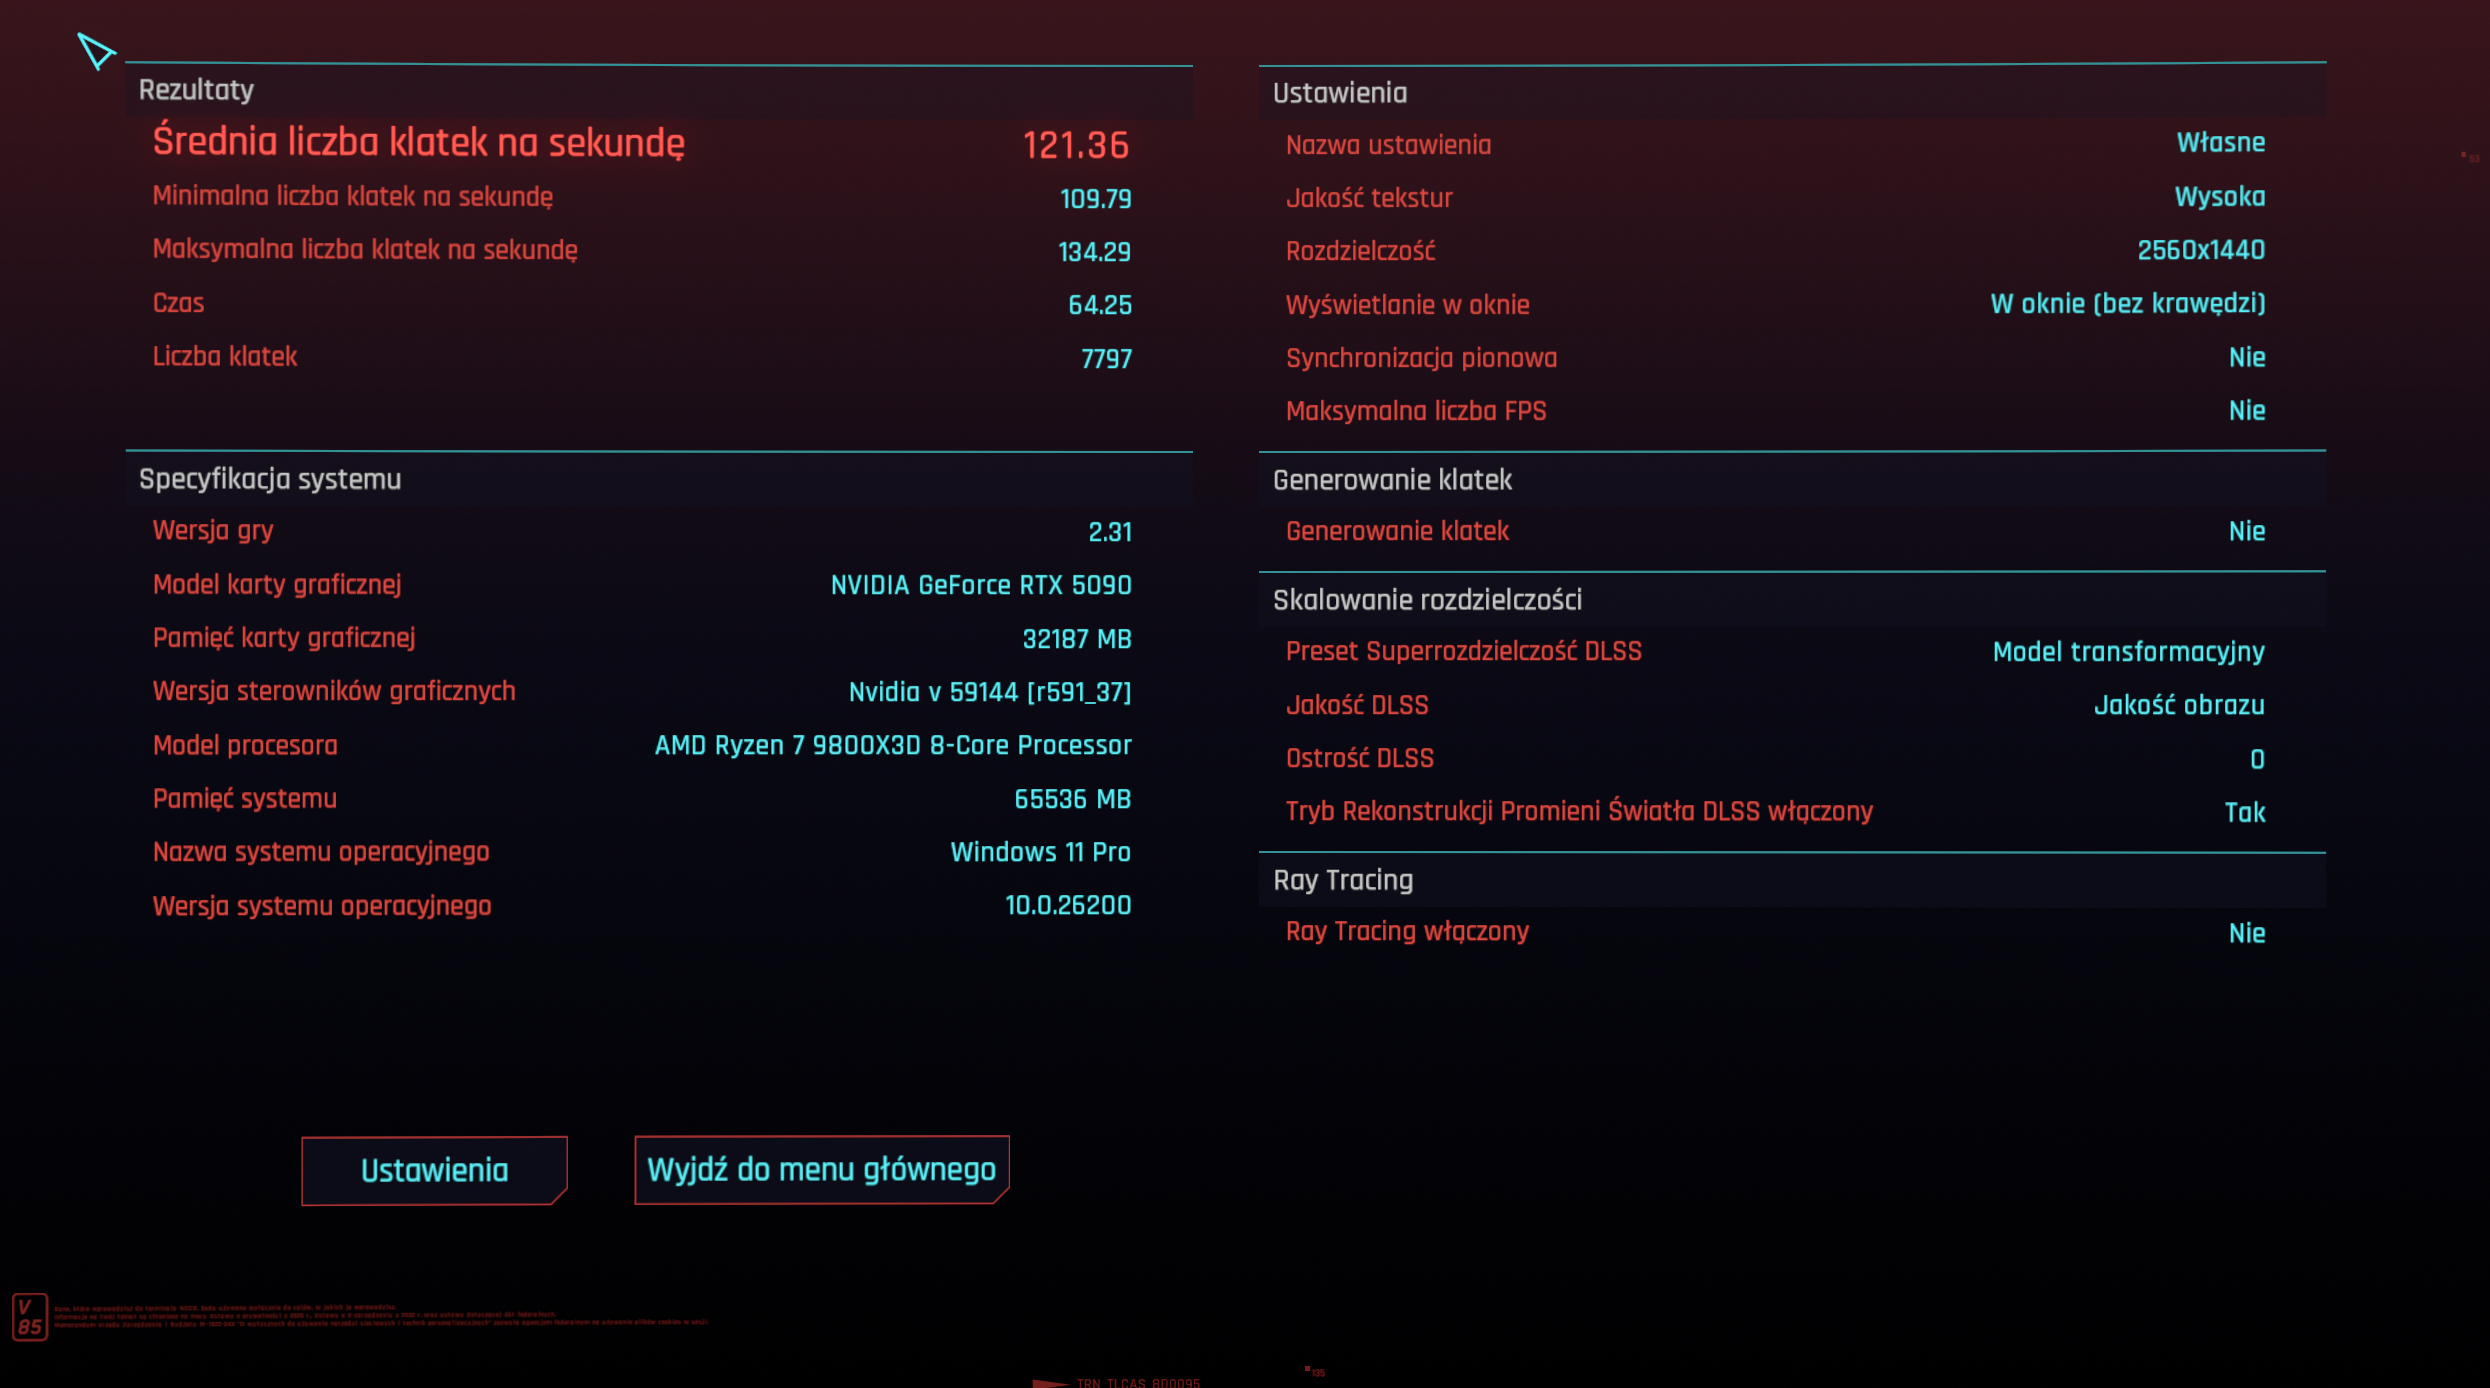Click the Generowanie klatek Nie value
The width and height of the screenshot is (2490, 1388).
(2246, 532)
